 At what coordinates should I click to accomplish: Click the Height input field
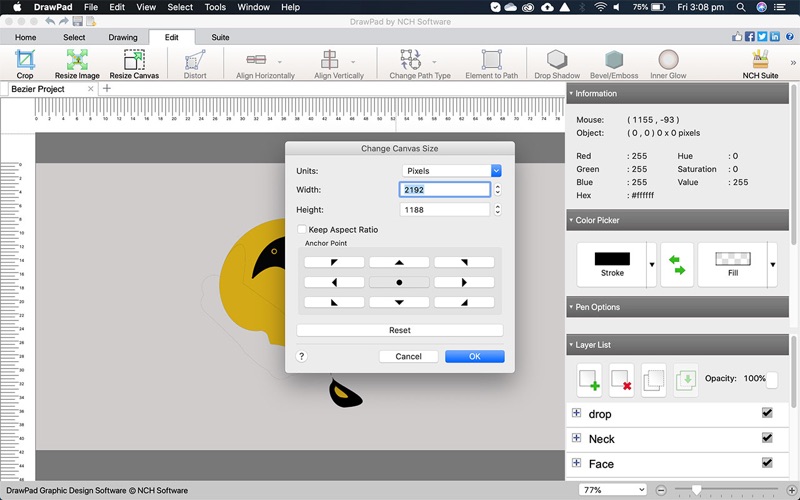(x=445, y=210)
